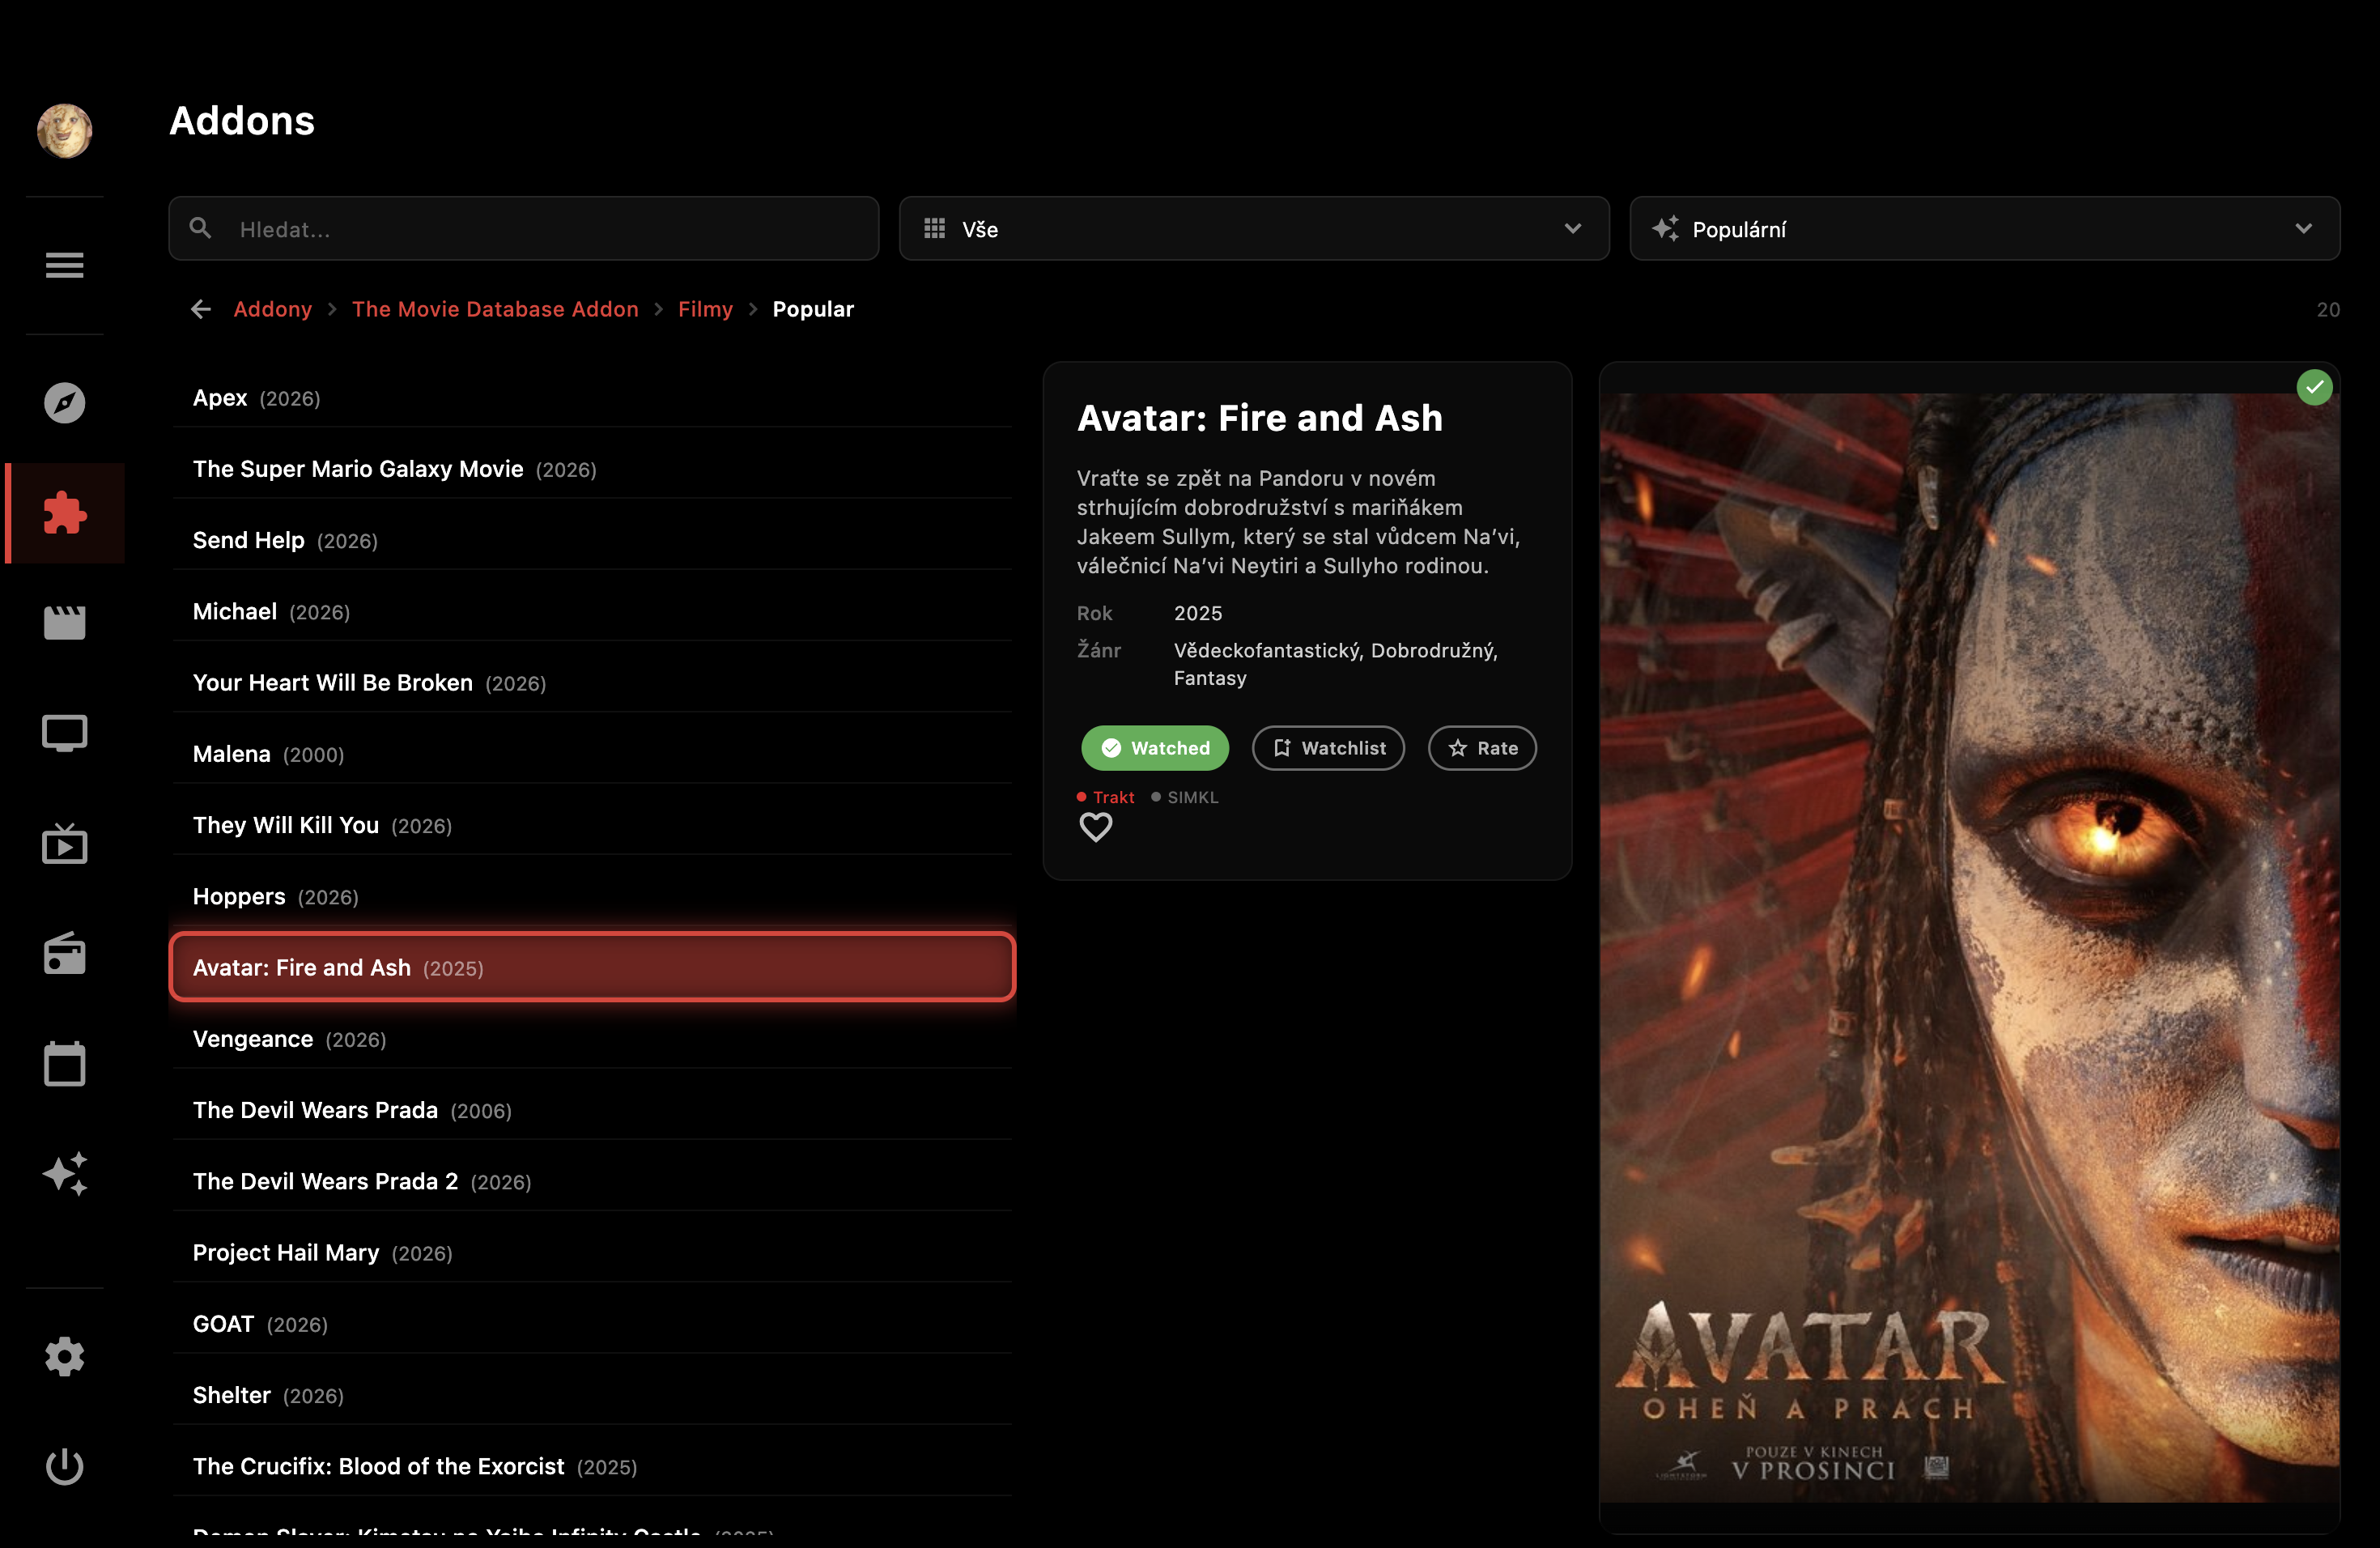This screenshot has width=2380, height=1548.
Task: Open the TV shows monitor icon
Action: 64,732
